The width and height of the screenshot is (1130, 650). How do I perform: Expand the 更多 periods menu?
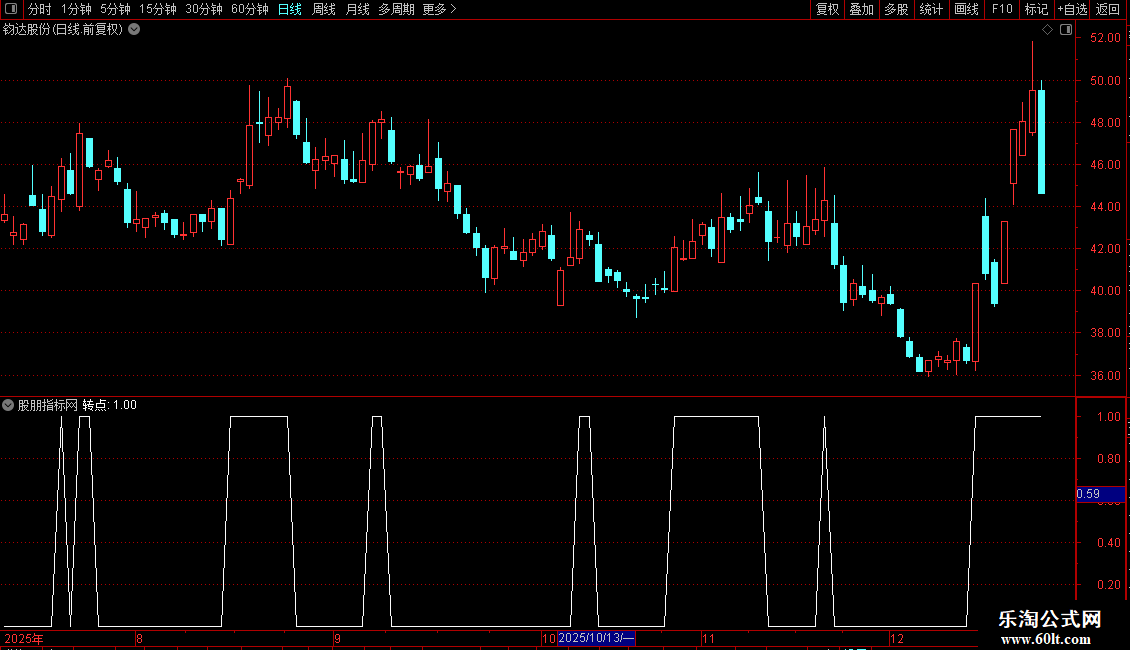tap(440, 9)
